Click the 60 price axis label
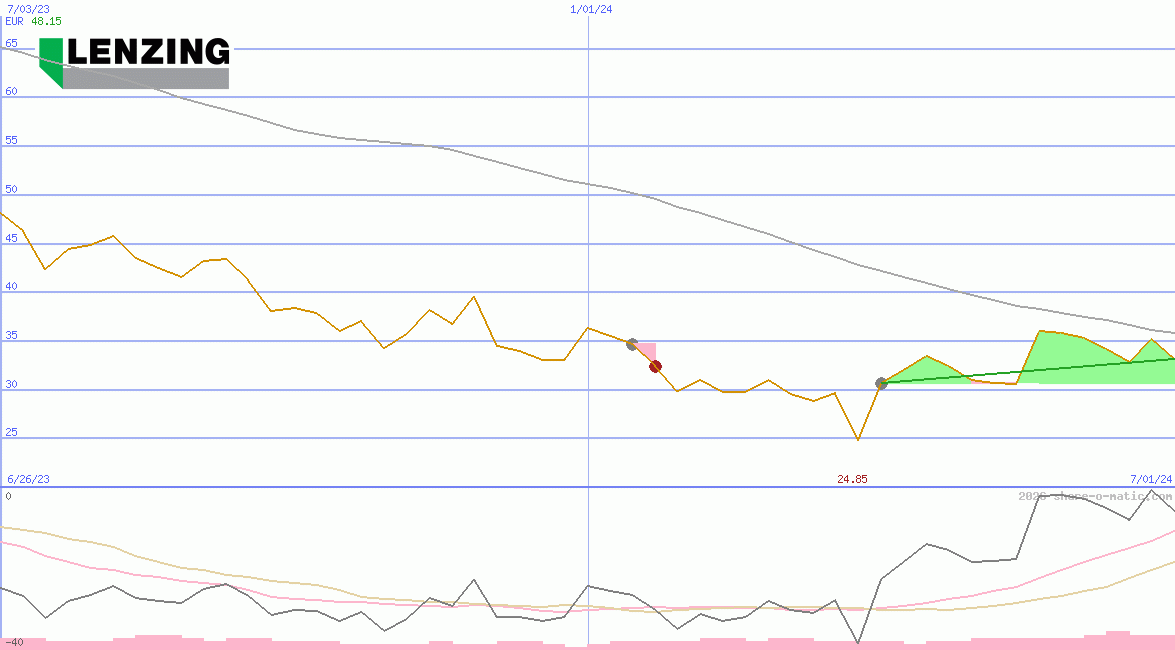 coord(11,91)
